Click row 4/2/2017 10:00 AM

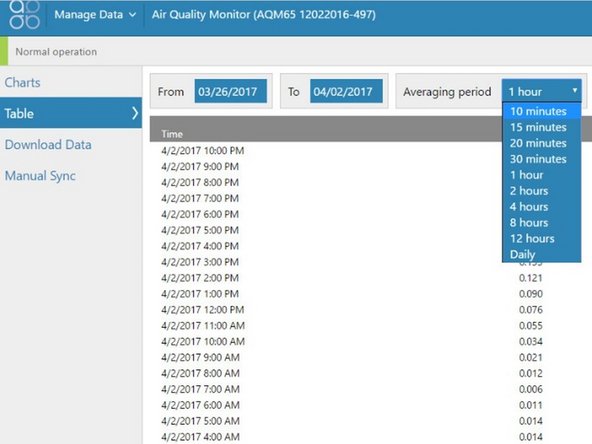[203, 341]
